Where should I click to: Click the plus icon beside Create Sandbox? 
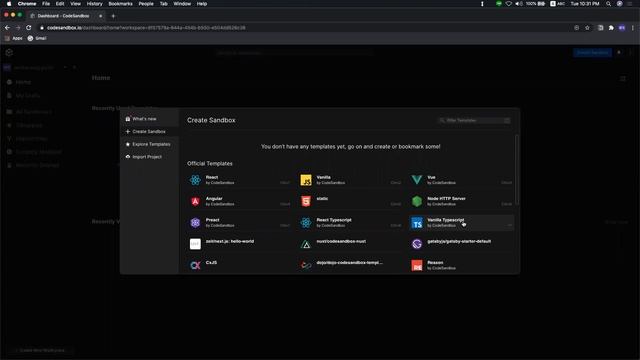pos(128,131)
